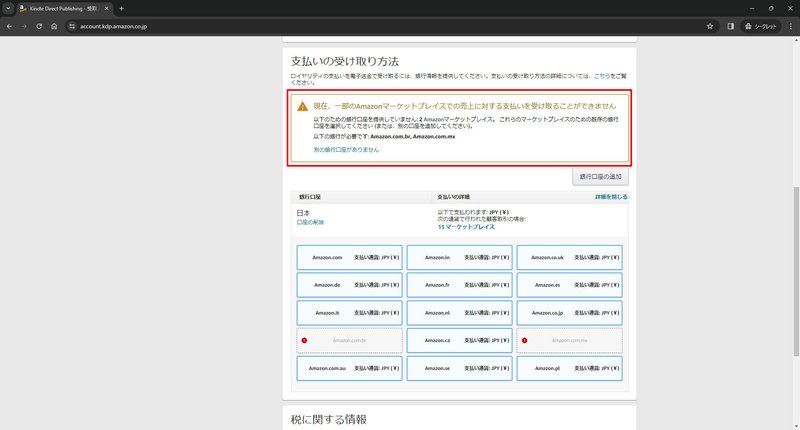Click the page vertical scrollbar thumb
Screen dimensions: 800x430
click(x=796, y=271)
